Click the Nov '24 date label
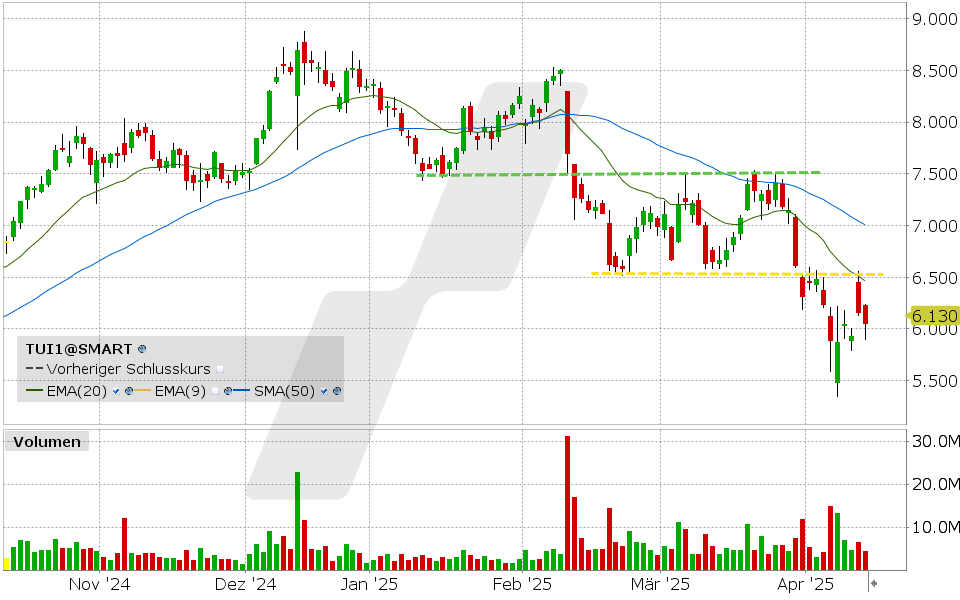Image resolution: width=960 pixels, height=600 pixels. coord(99,584)
